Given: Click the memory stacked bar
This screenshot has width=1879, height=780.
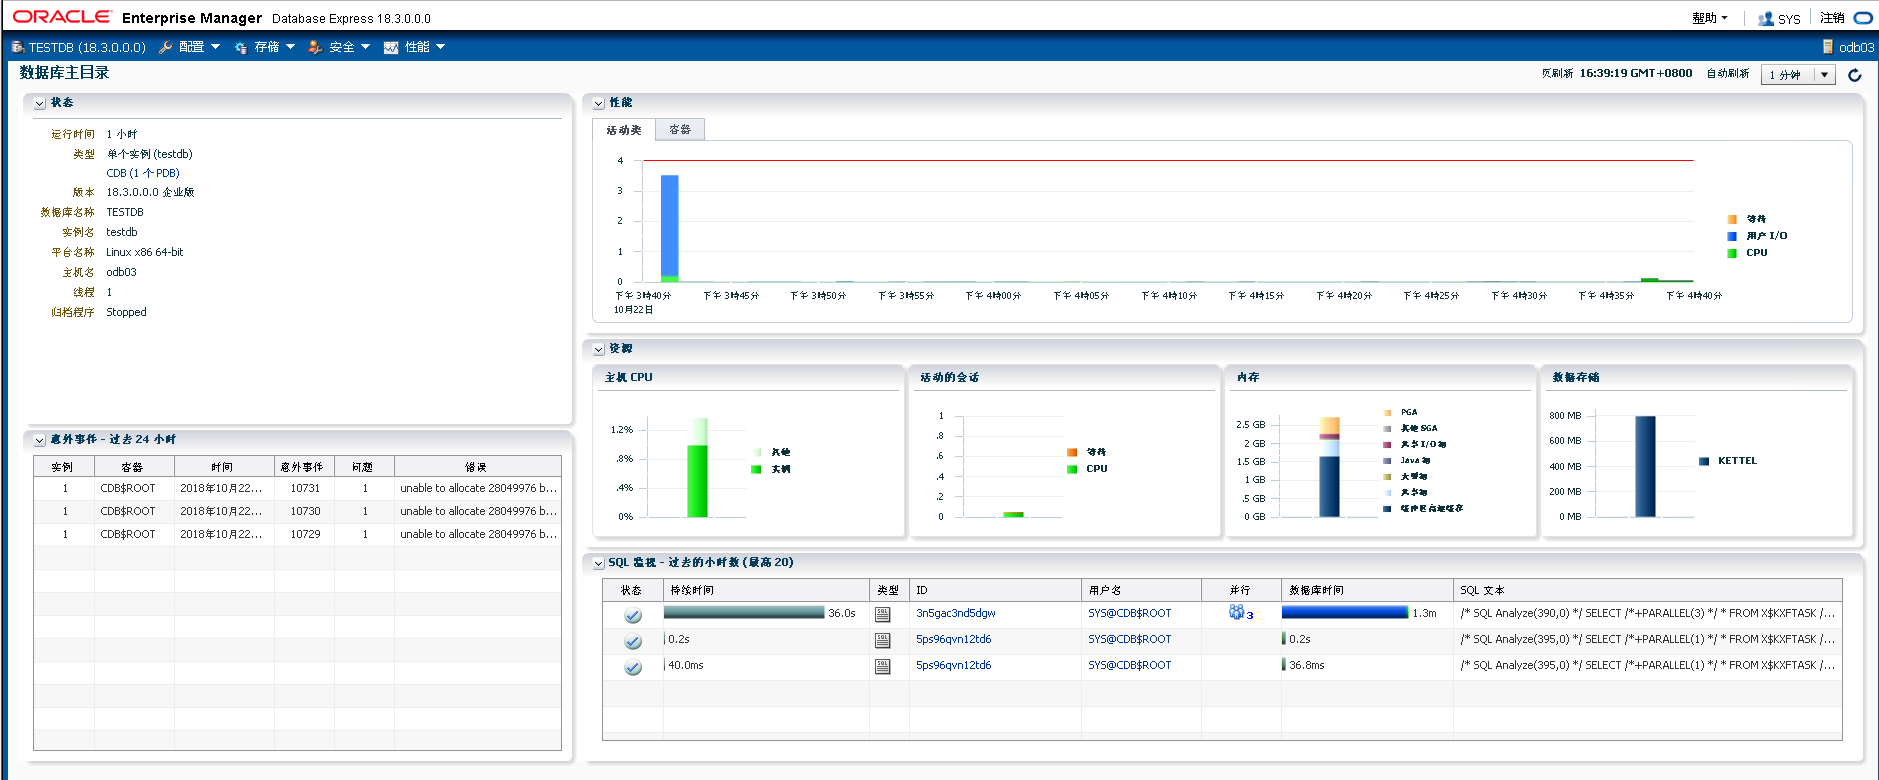Looking at the screenshot, I should (1329, 467).
